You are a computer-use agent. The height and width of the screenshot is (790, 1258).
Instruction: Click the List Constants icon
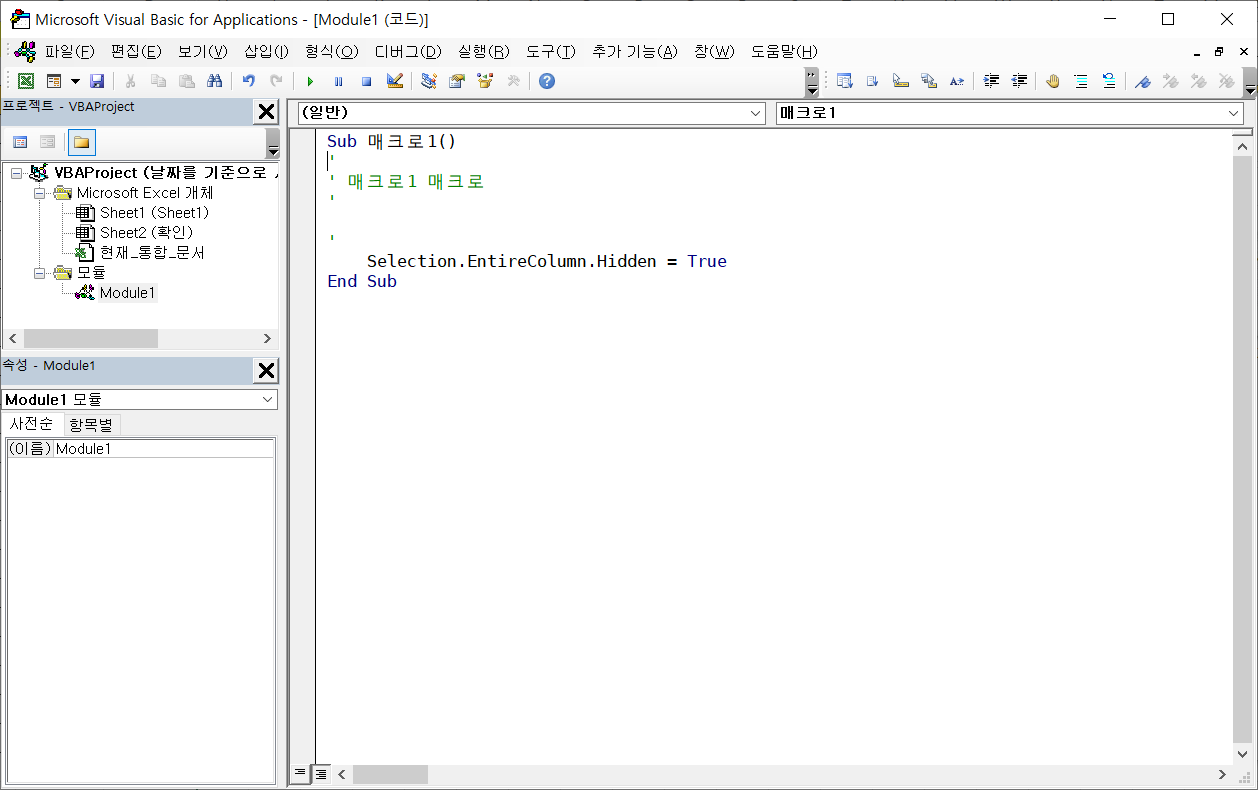point(872,81)
